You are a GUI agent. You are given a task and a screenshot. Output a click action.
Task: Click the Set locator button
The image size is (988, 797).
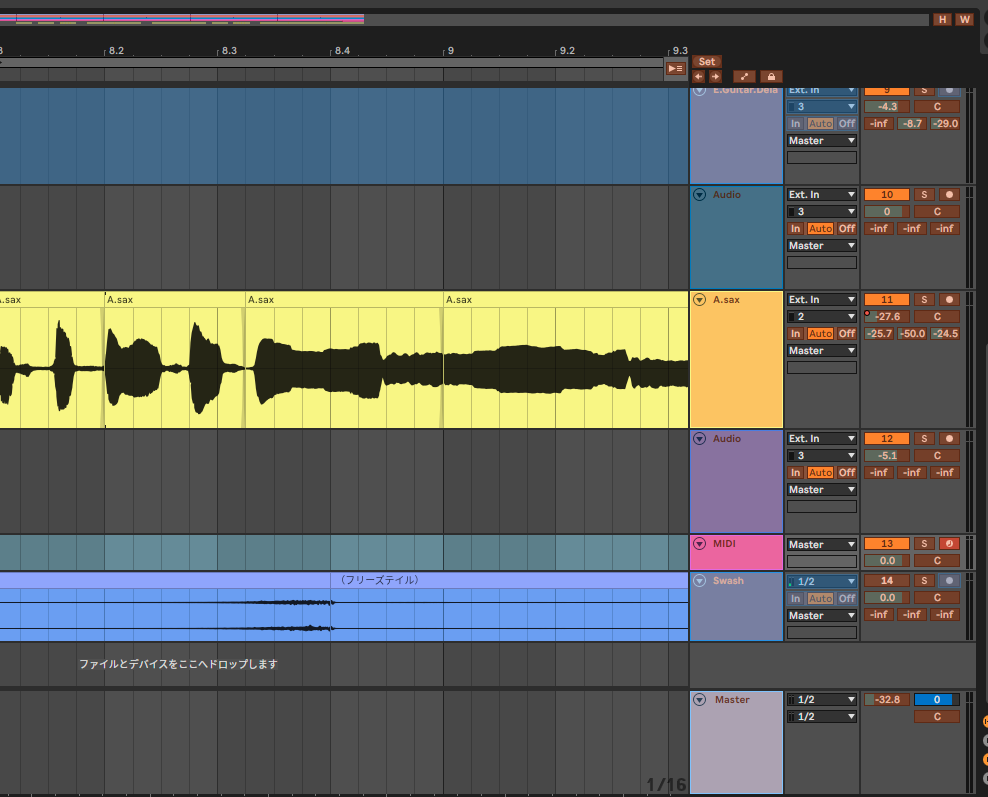pyautogui.click(x=706, y=61)
